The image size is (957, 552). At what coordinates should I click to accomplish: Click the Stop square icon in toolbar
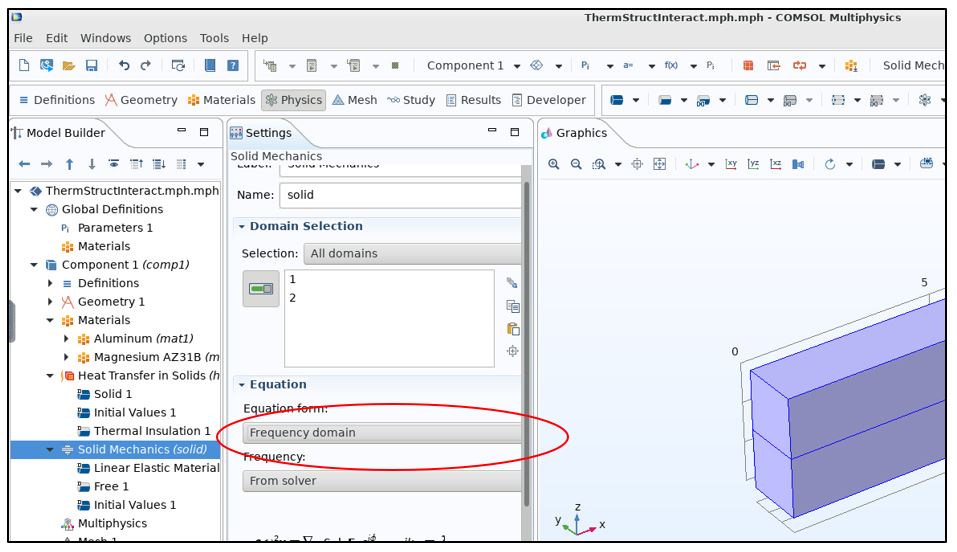pos(395,65)
